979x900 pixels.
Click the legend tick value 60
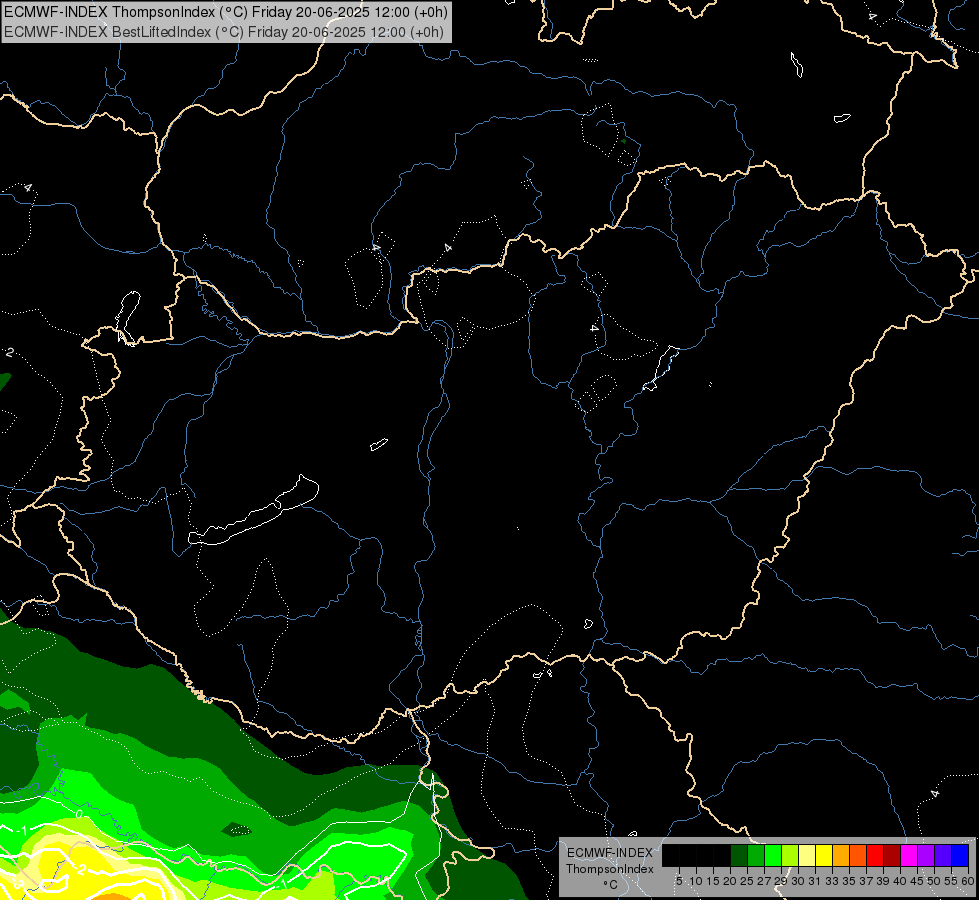pos(968,881)
